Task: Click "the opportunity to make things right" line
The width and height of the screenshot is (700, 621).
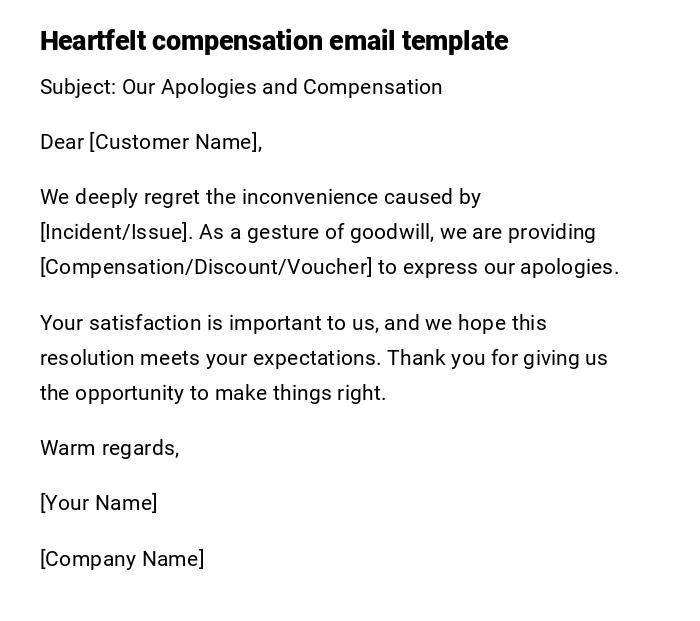Action: pos(212,393)
